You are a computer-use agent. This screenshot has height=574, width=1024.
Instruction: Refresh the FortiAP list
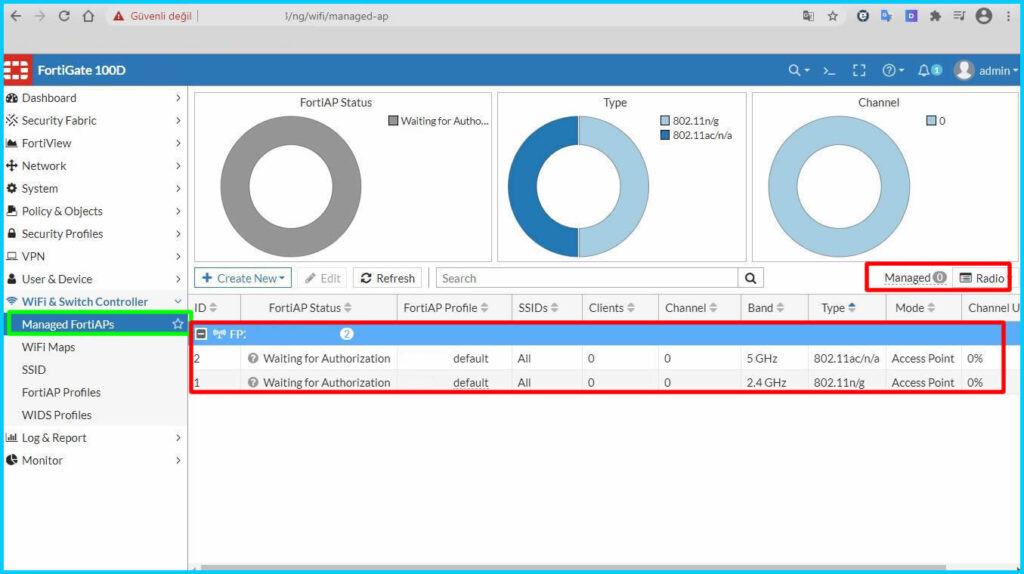[x=388, y=278]
